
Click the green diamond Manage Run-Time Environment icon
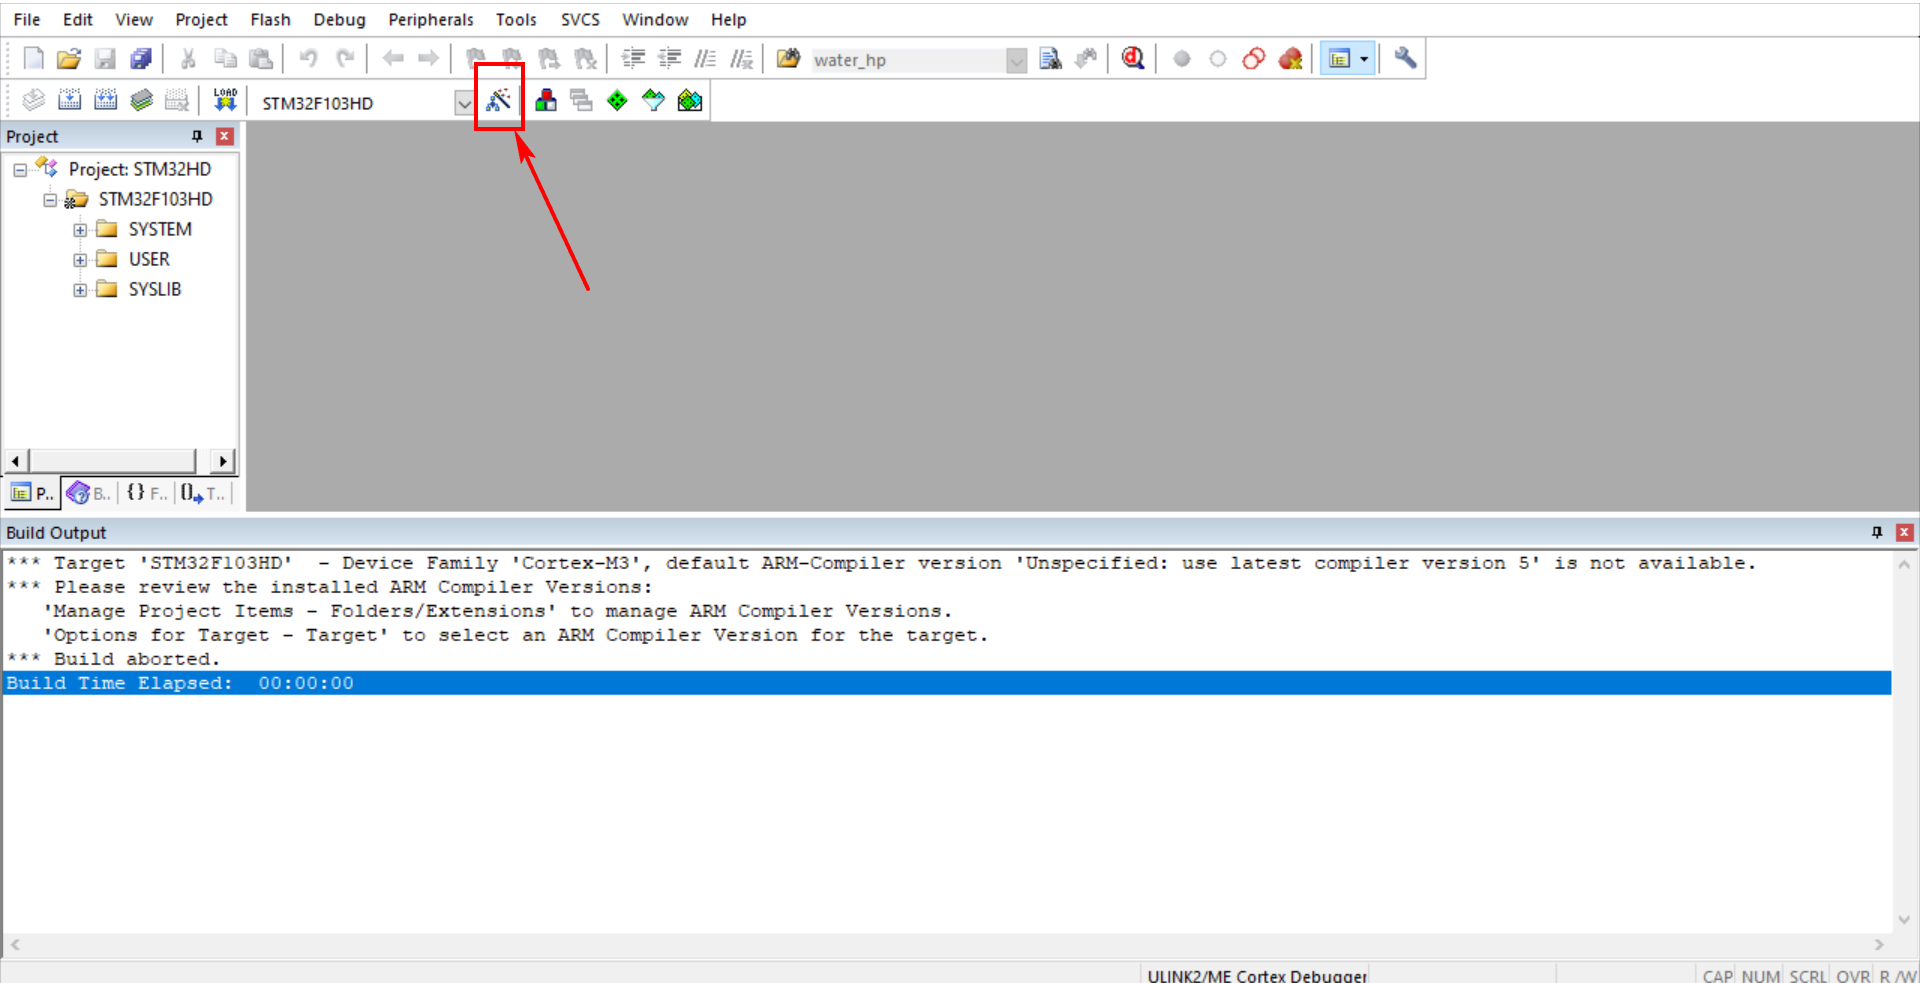point(617,100)
